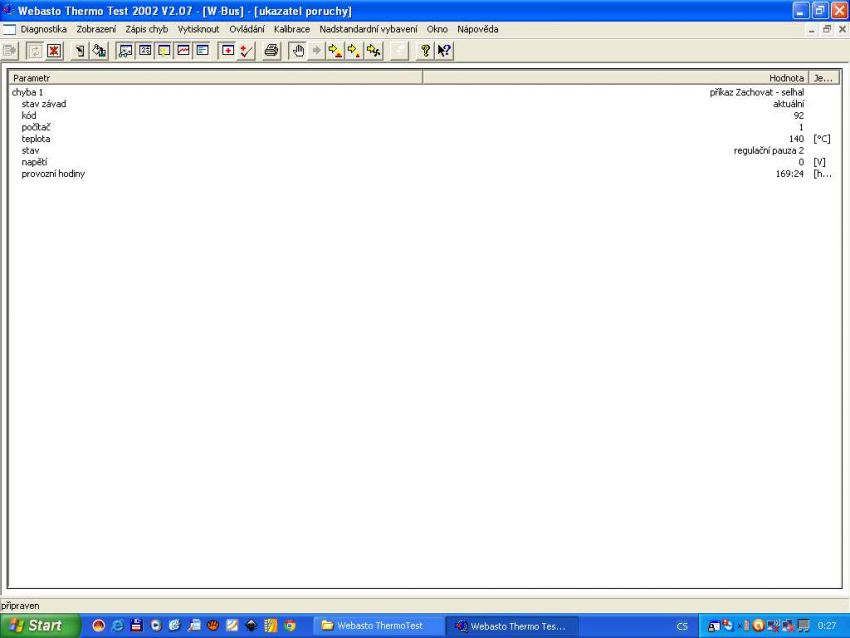Viewport: 850px width, 638px height.
Task: Click the value 'regulační pauza 2'
Action: point(769,151)
